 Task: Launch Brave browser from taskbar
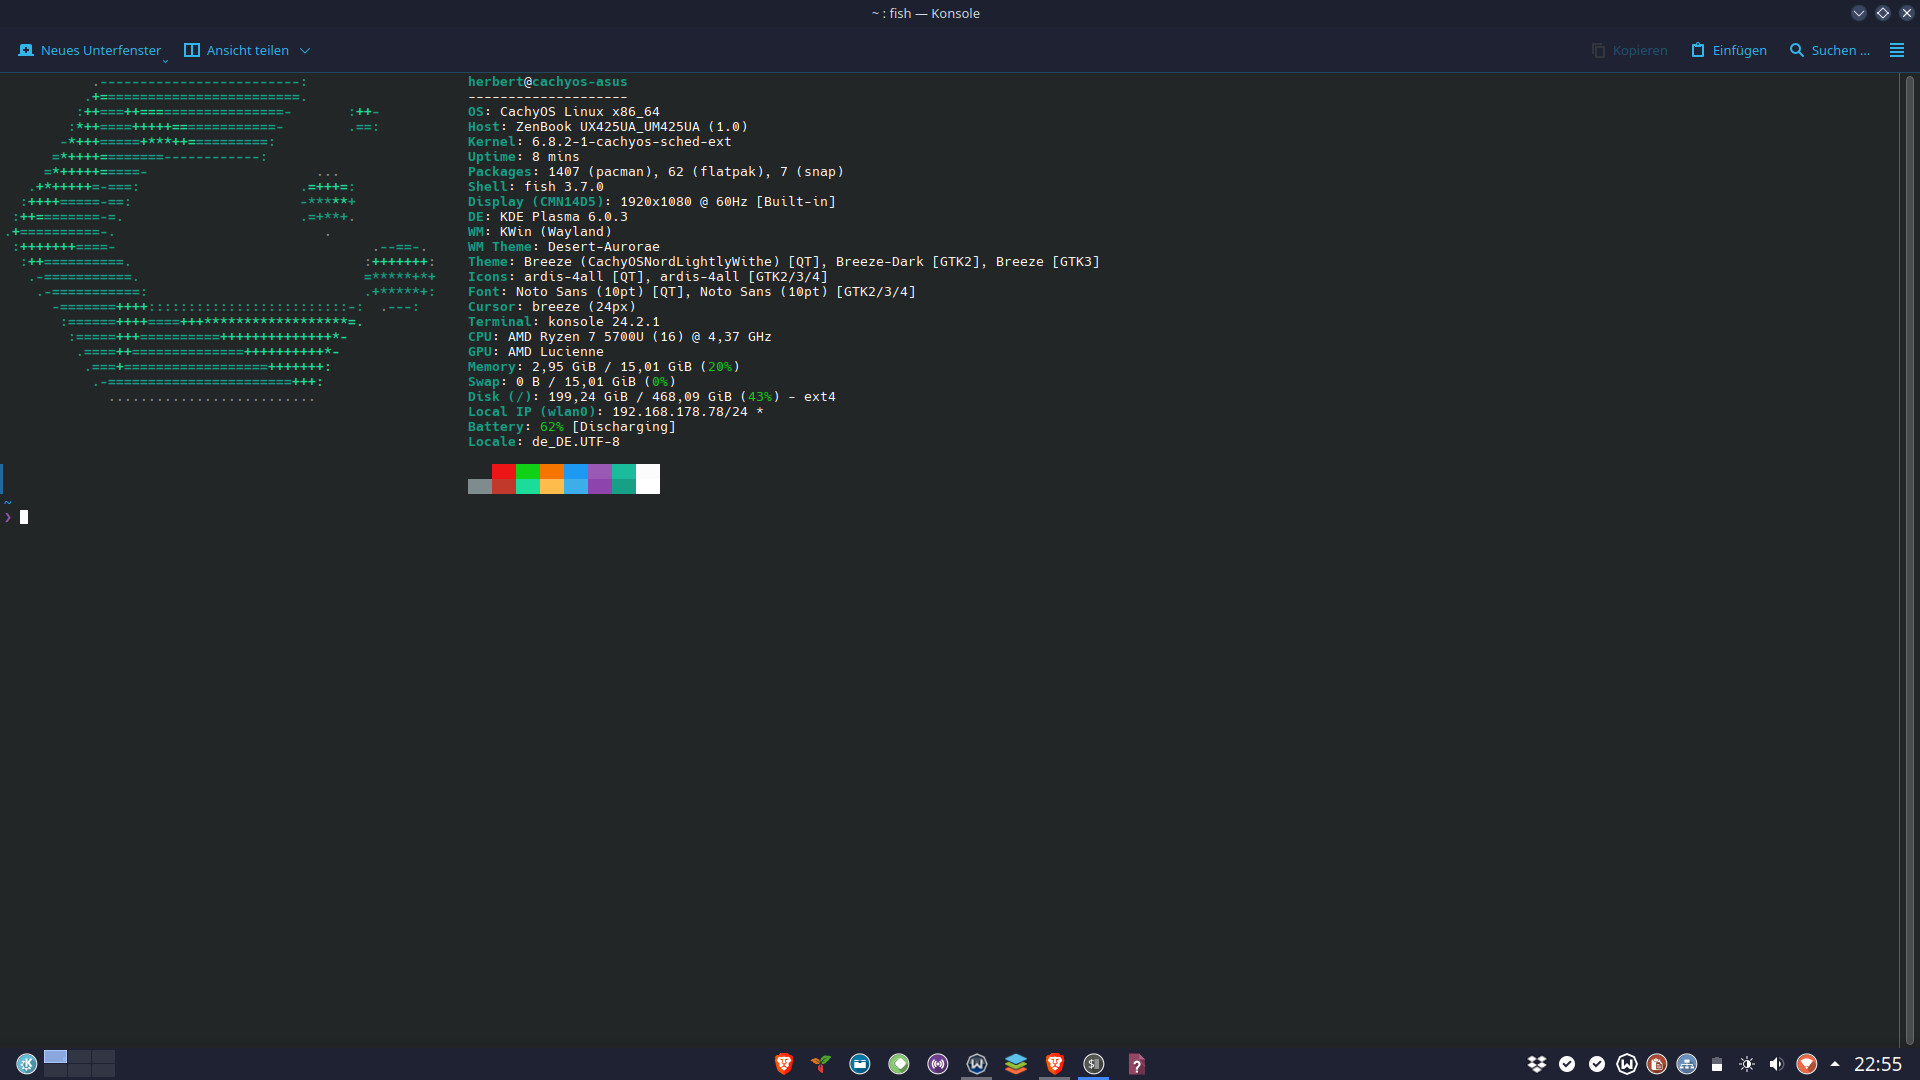783,1064
